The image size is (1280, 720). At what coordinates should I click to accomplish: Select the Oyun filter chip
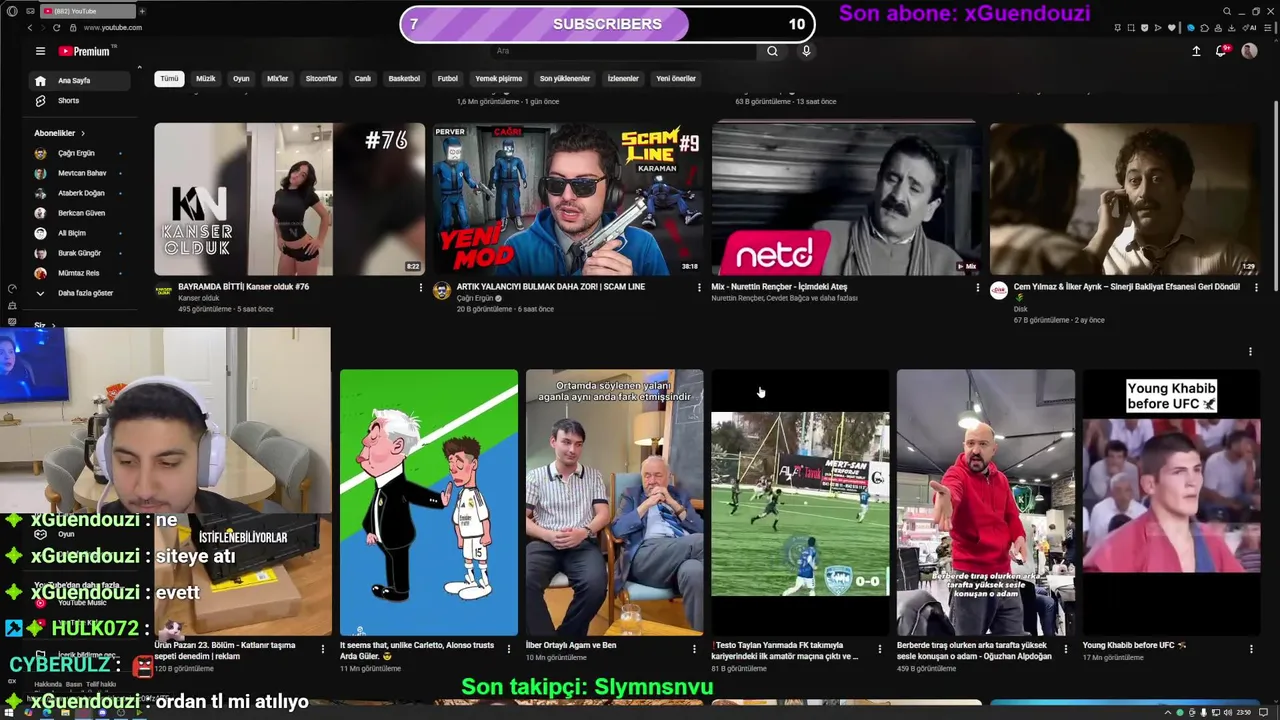(x=241, y=78)
